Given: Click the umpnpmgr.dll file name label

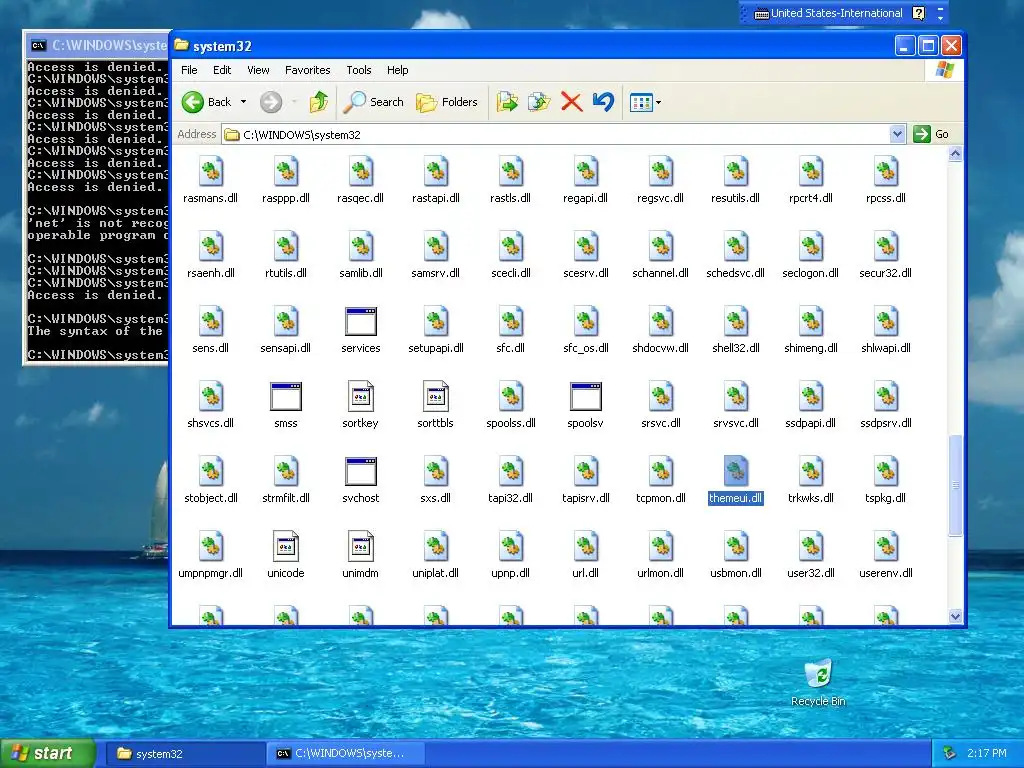Looking at the screenshot, I should click(210, 573).
